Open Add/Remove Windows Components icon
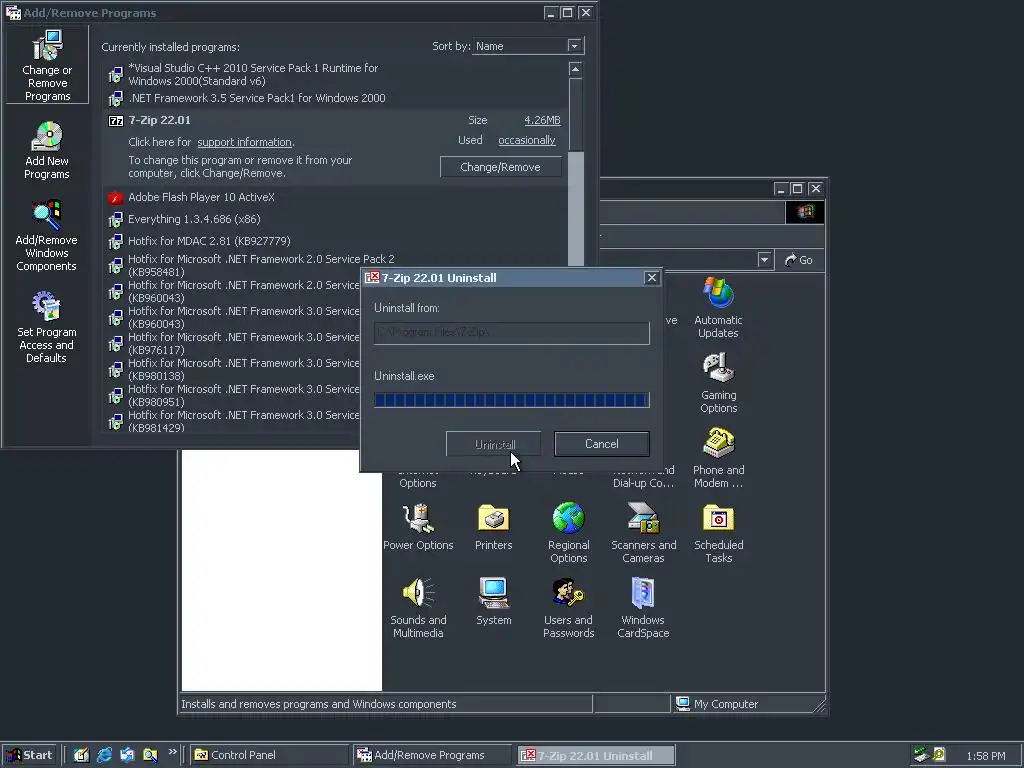This screenshot has width=1024, height=768. click(x=46, y=236)
